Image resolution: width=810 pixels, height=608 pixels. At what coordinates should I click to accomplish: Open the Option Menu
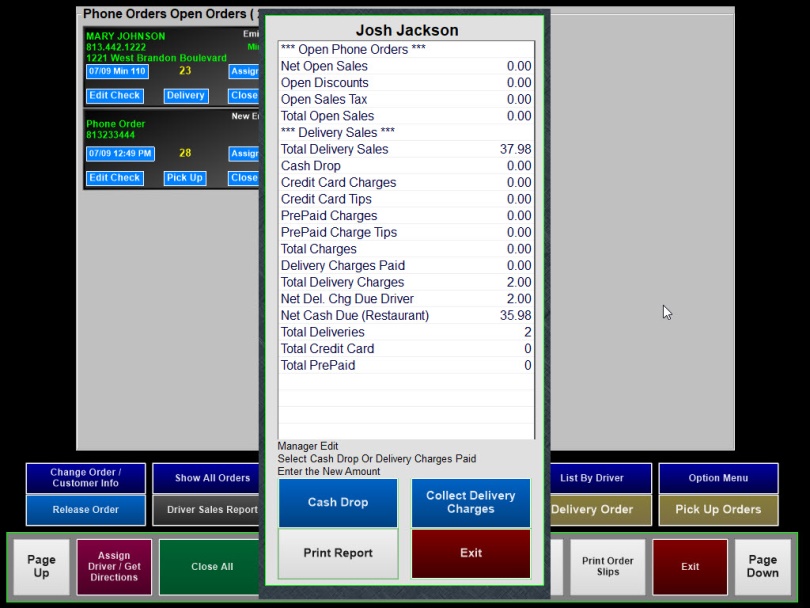click(x=718, y=478)
